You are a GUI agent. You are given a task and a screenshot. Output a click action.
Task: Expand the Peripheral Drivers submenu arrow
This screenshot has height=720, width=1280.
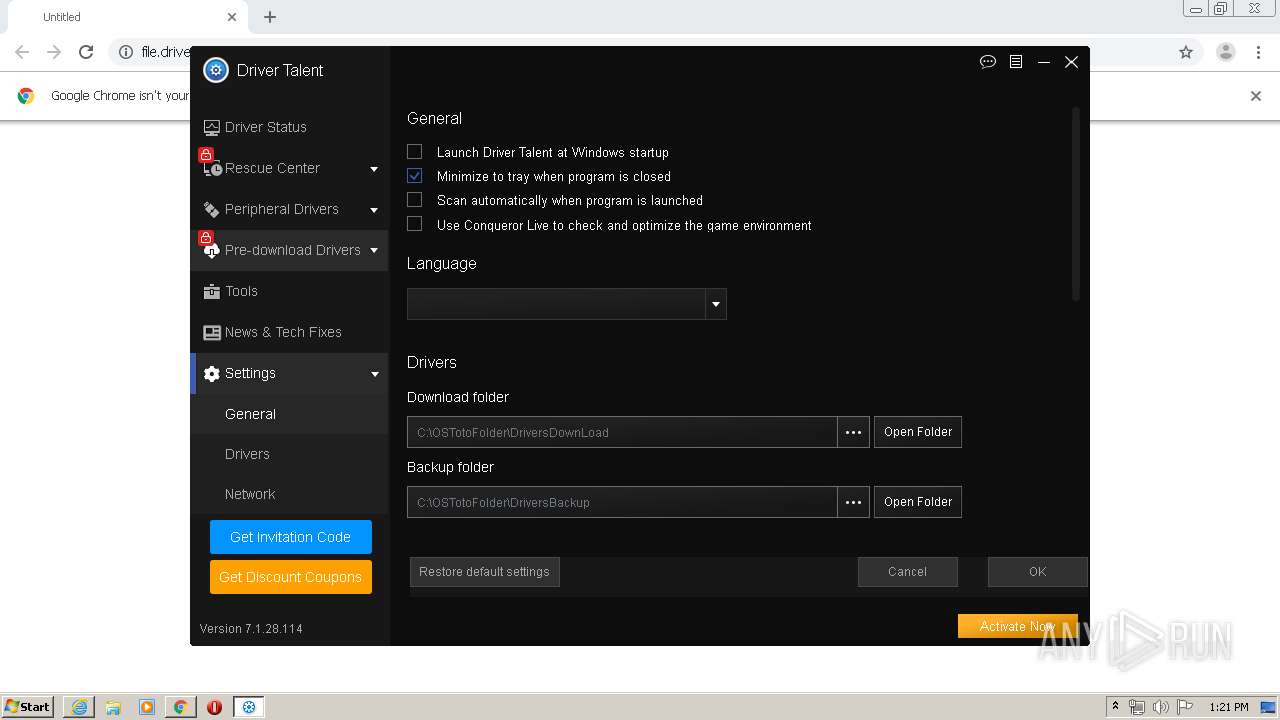point(374,210)
